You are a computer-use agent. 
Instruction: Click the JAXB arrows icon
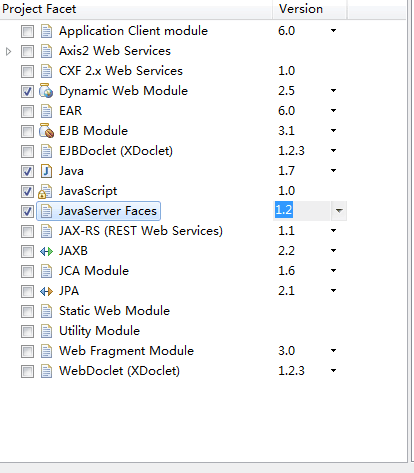tap(46, 251)
